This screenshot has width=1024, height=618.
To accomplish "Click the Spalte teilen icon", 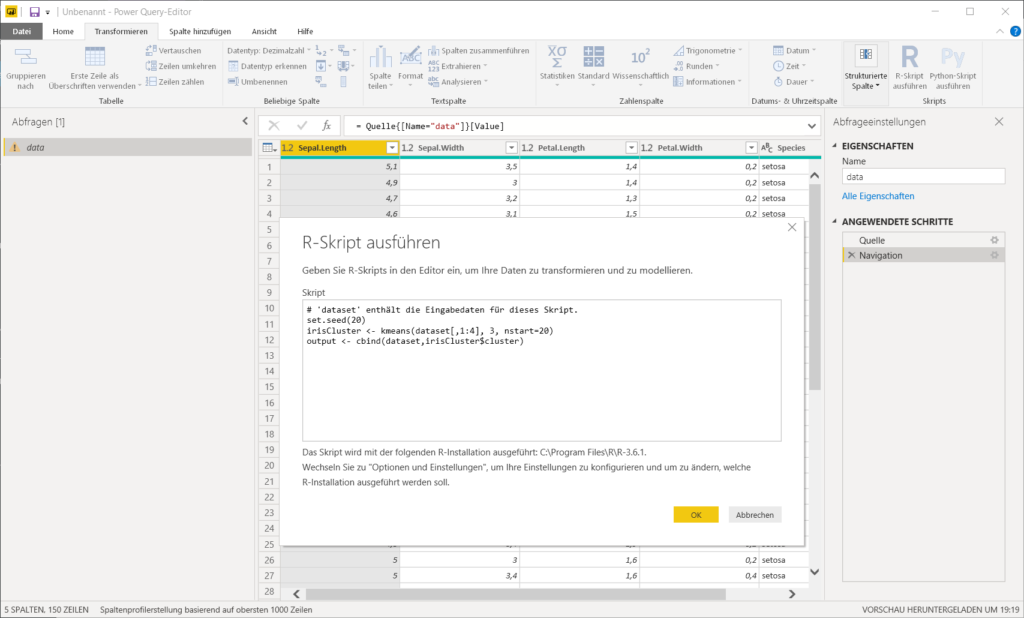I will point(380,57).
